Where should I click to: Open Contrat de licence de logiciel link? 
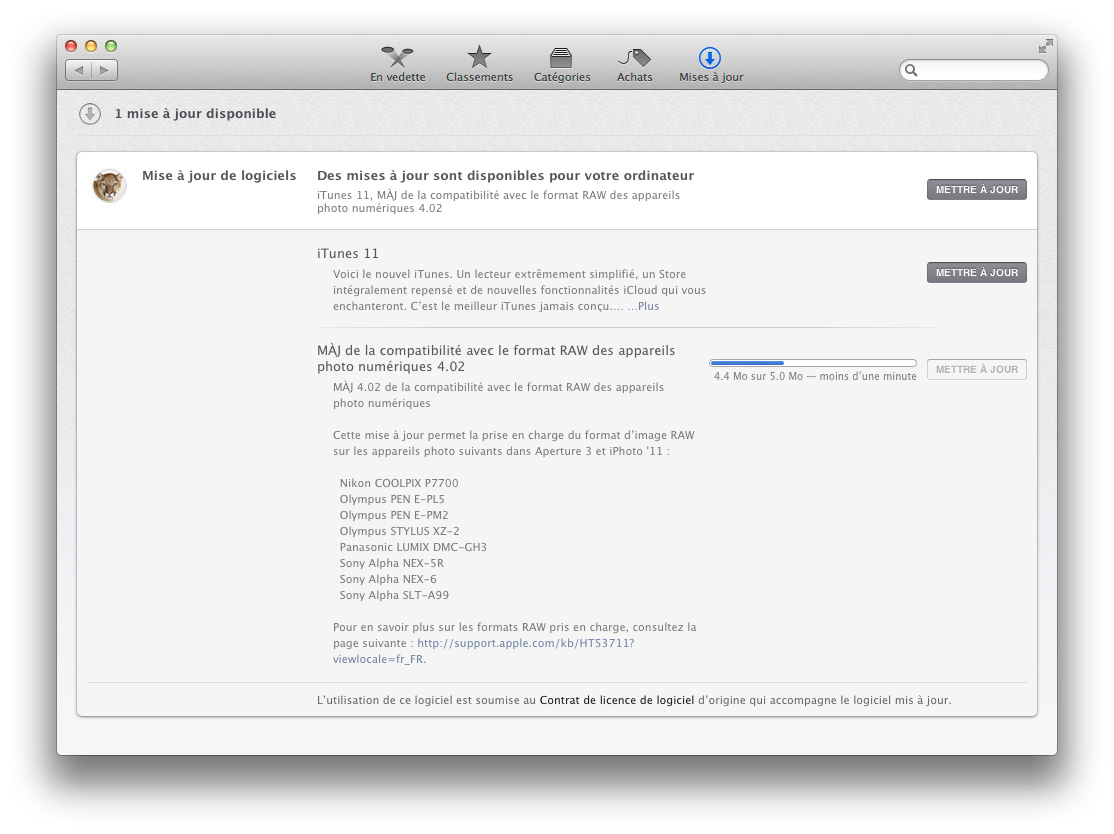coord(617,700)
